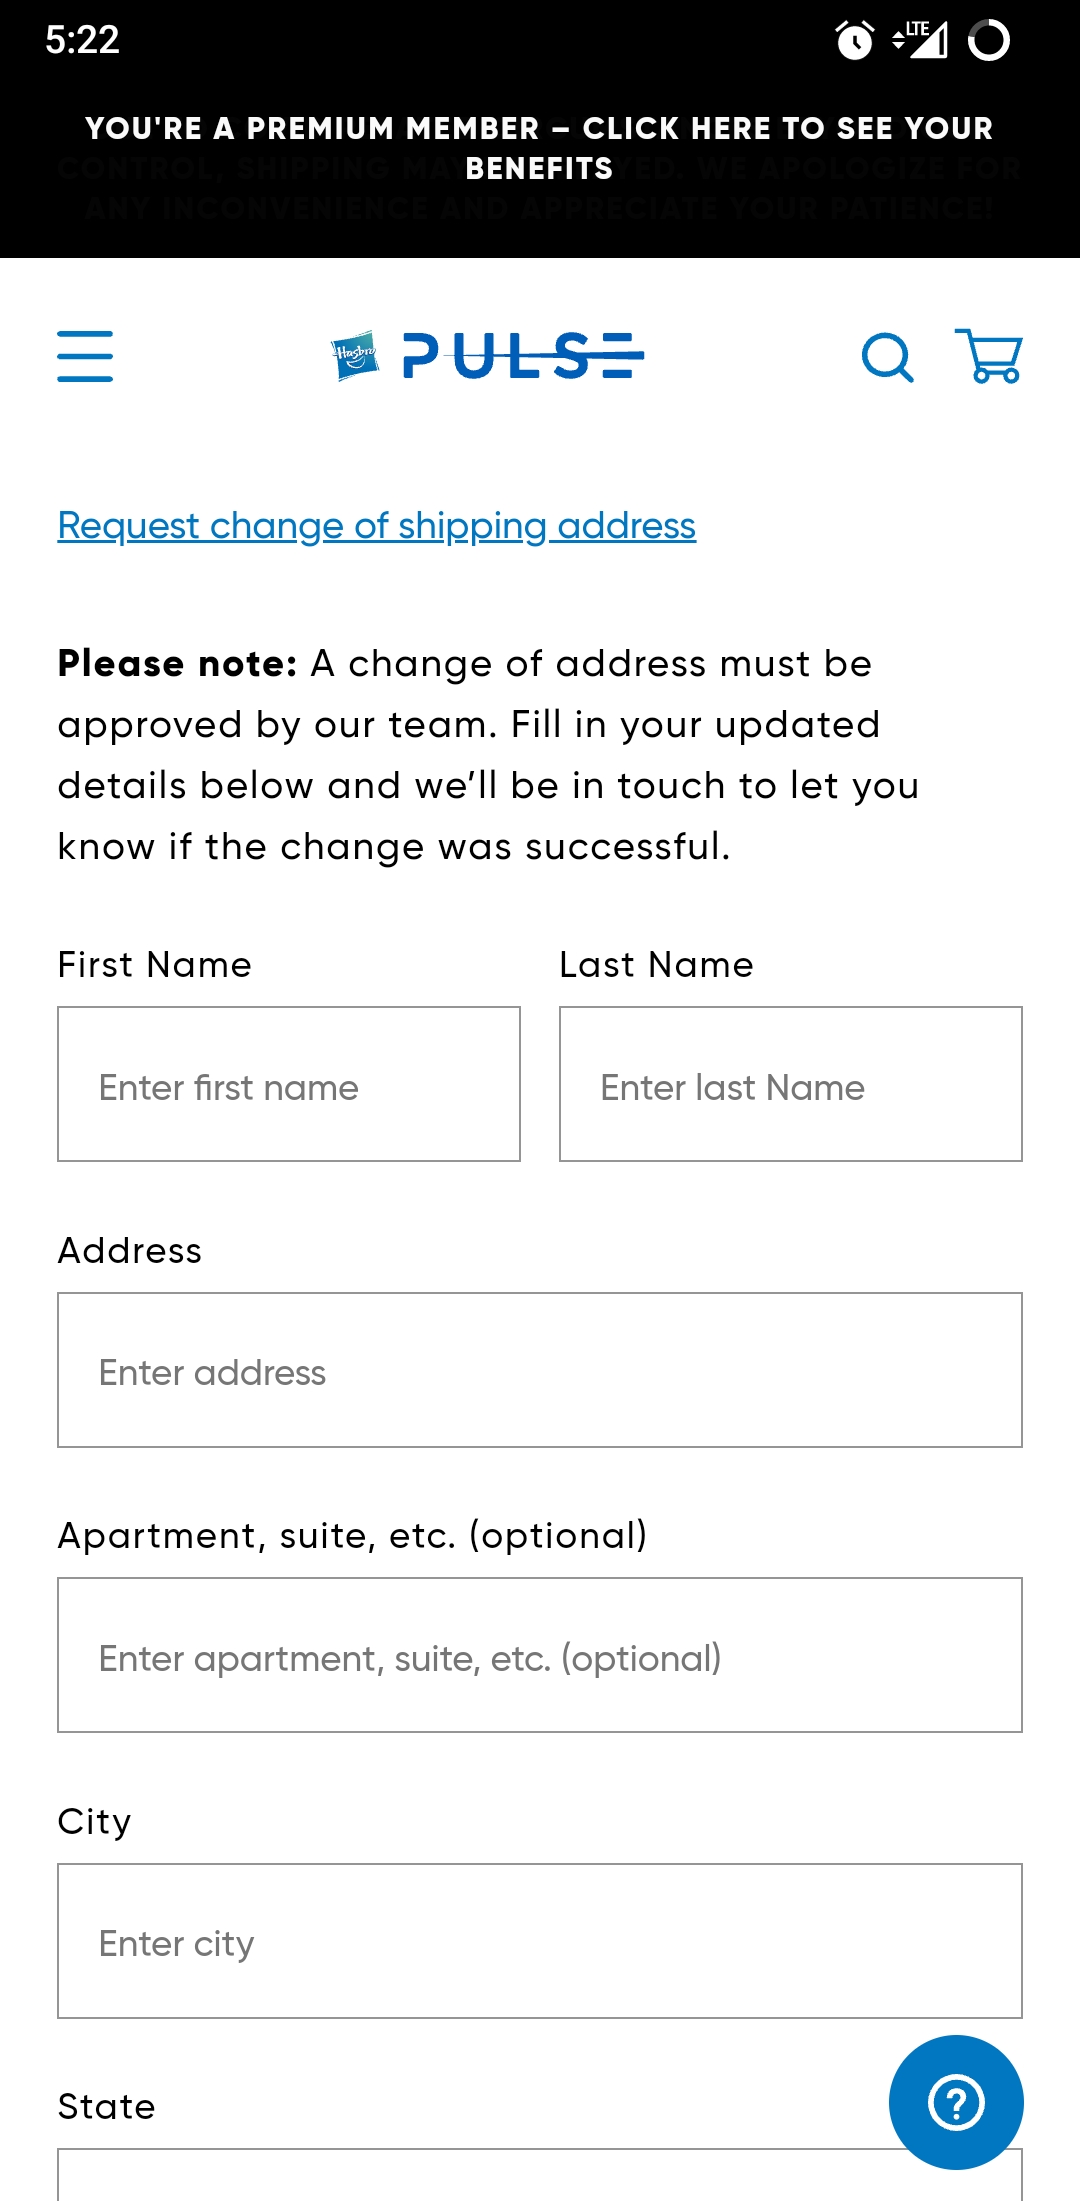Select the apartment, suite optional field

pyautogui.click(x=540, y=1655)
